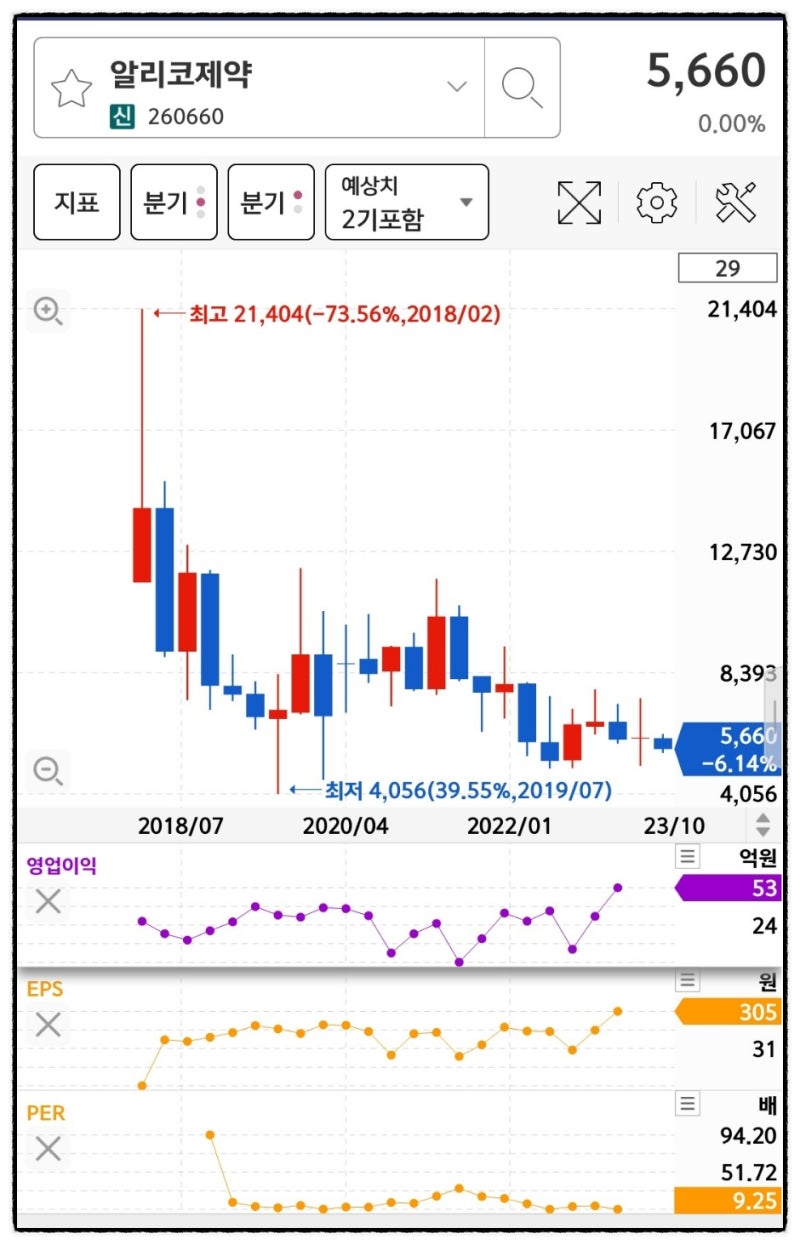Click the chart panel resize up/down arrows
Viewport: 800px width, 1245px height.
click(763, 826)
